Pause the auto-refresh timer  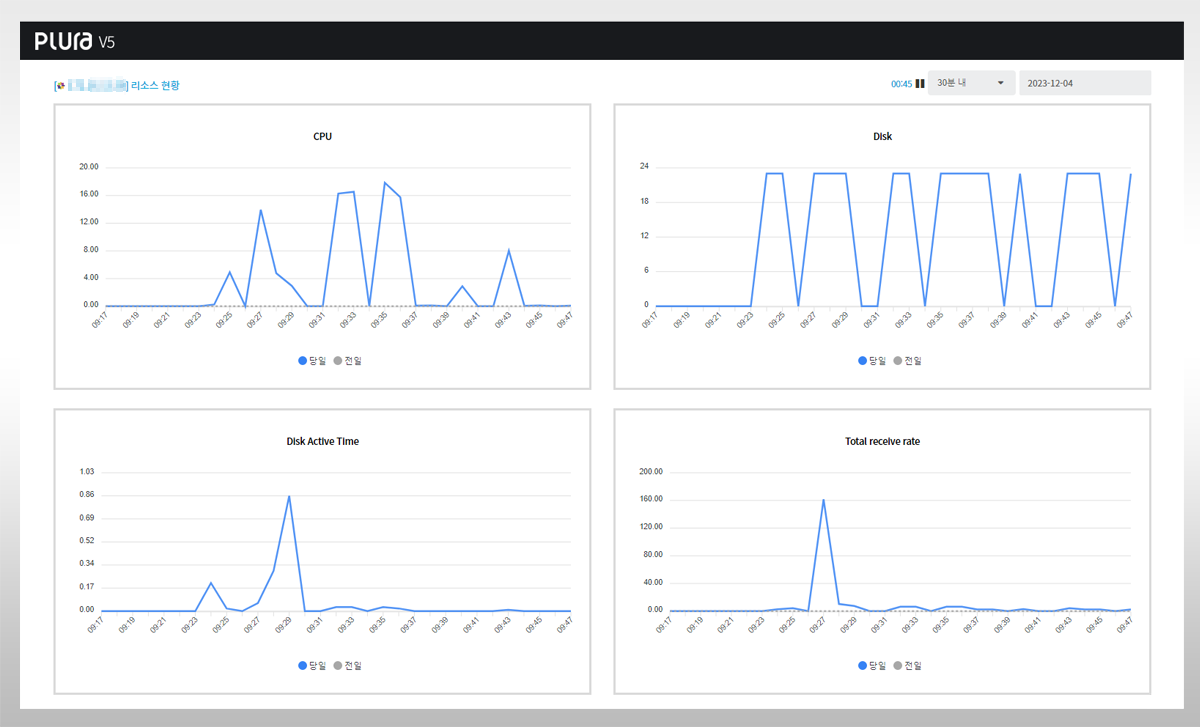[920, 84]
